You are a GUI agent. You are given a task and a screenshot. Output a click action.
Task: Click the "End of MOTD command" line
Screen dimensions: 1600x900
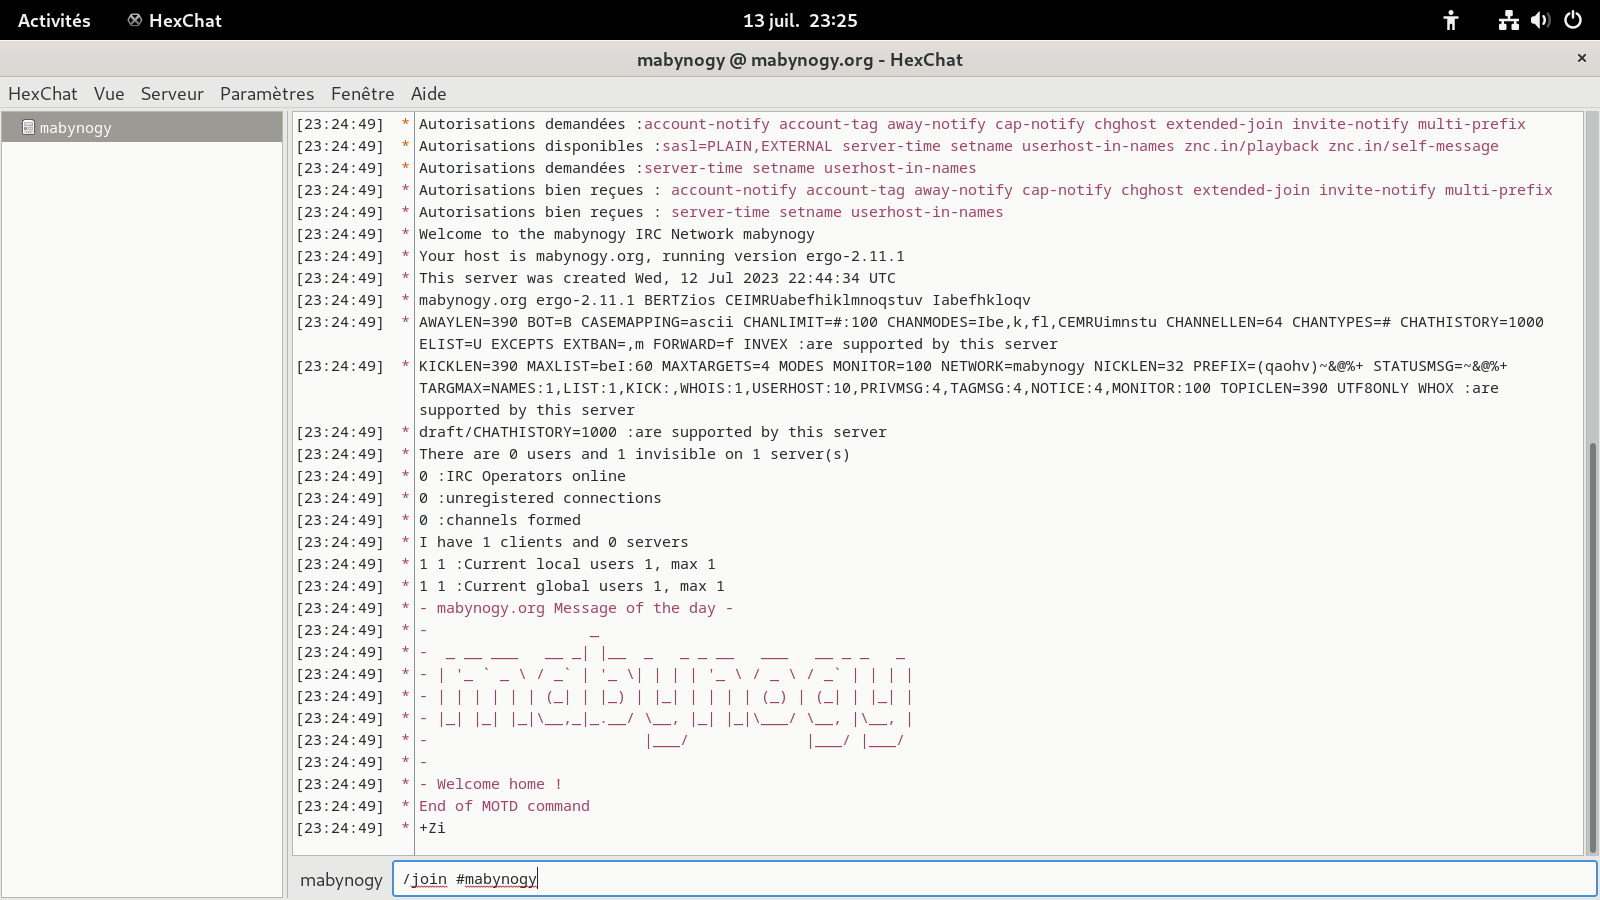click(x=504, y=806)
